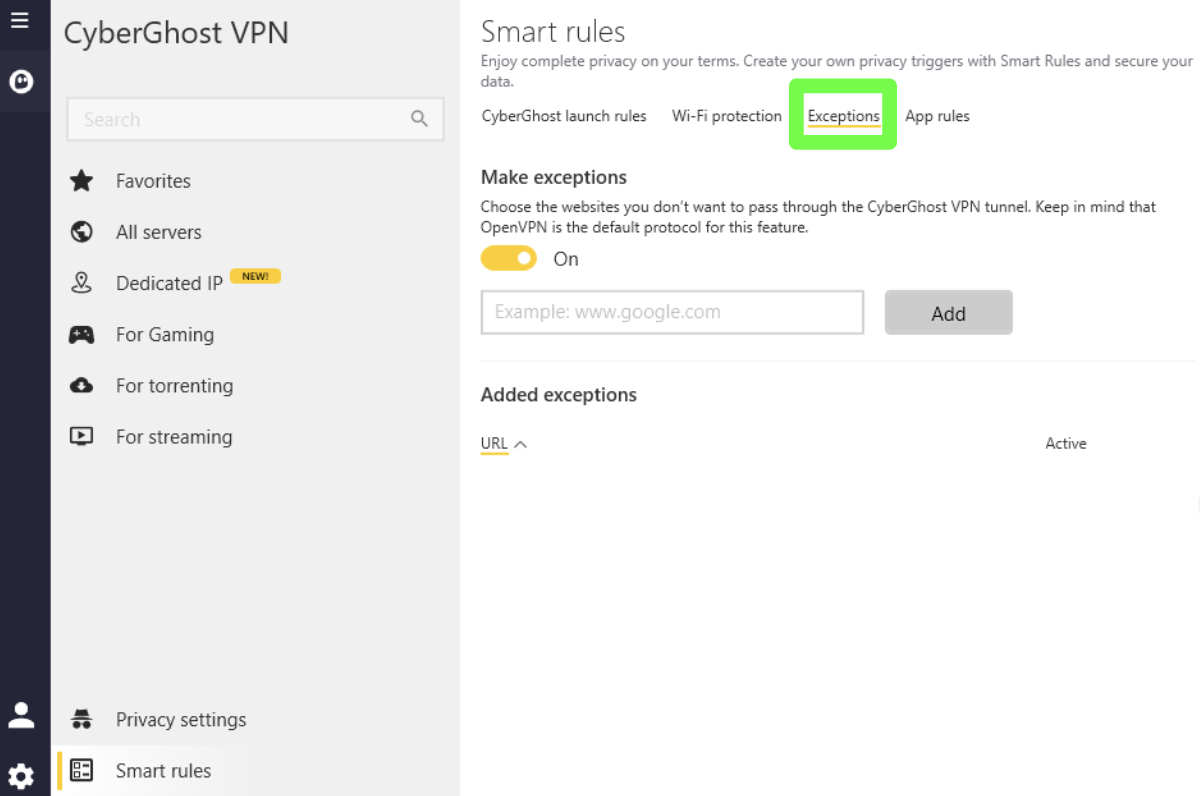Click the NEW! badge beside Dedicated IP
1200x796 pixels.
pos(255,276)
